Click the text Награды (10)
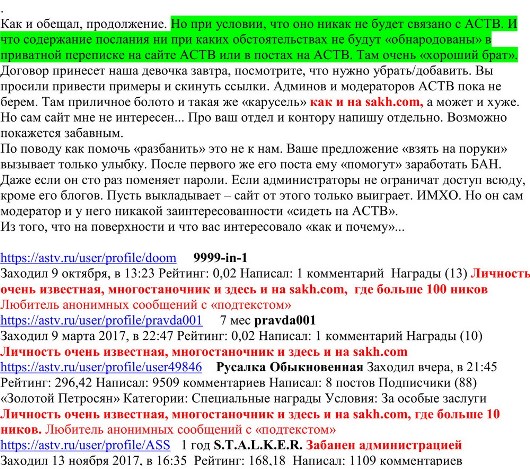The image size is (530, 469). pyautogui.click(x=444, y=336)
